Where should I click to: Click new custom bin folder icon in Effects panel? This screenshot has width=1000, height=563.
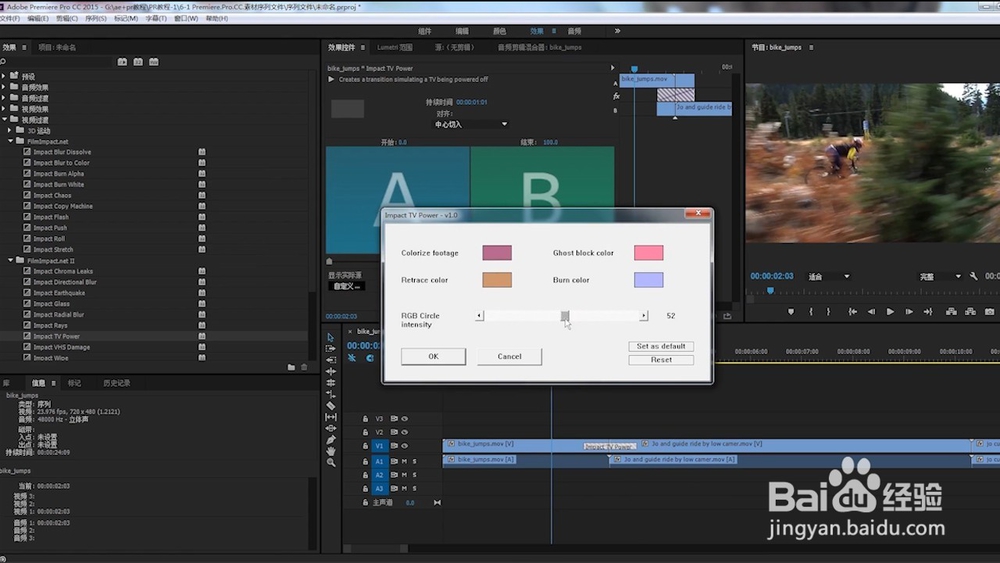coord(291,367)
